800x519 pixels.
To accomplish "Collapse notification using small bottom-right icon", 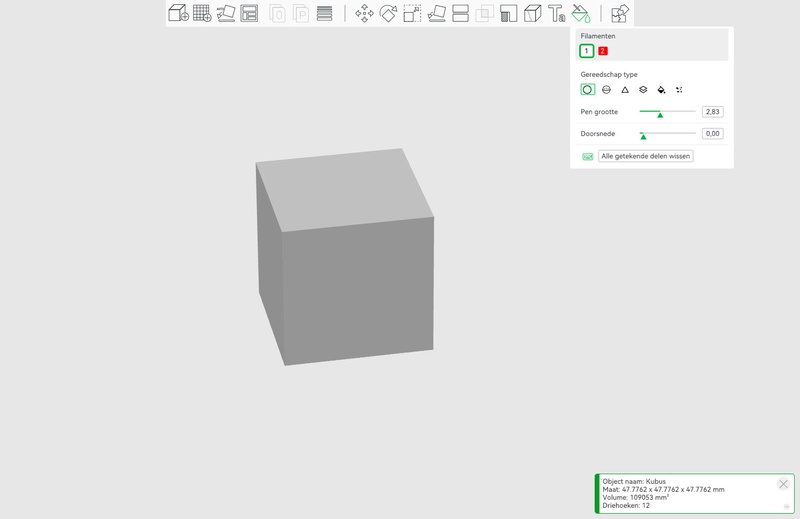I will pyautogui.click(x=786, y=507).
